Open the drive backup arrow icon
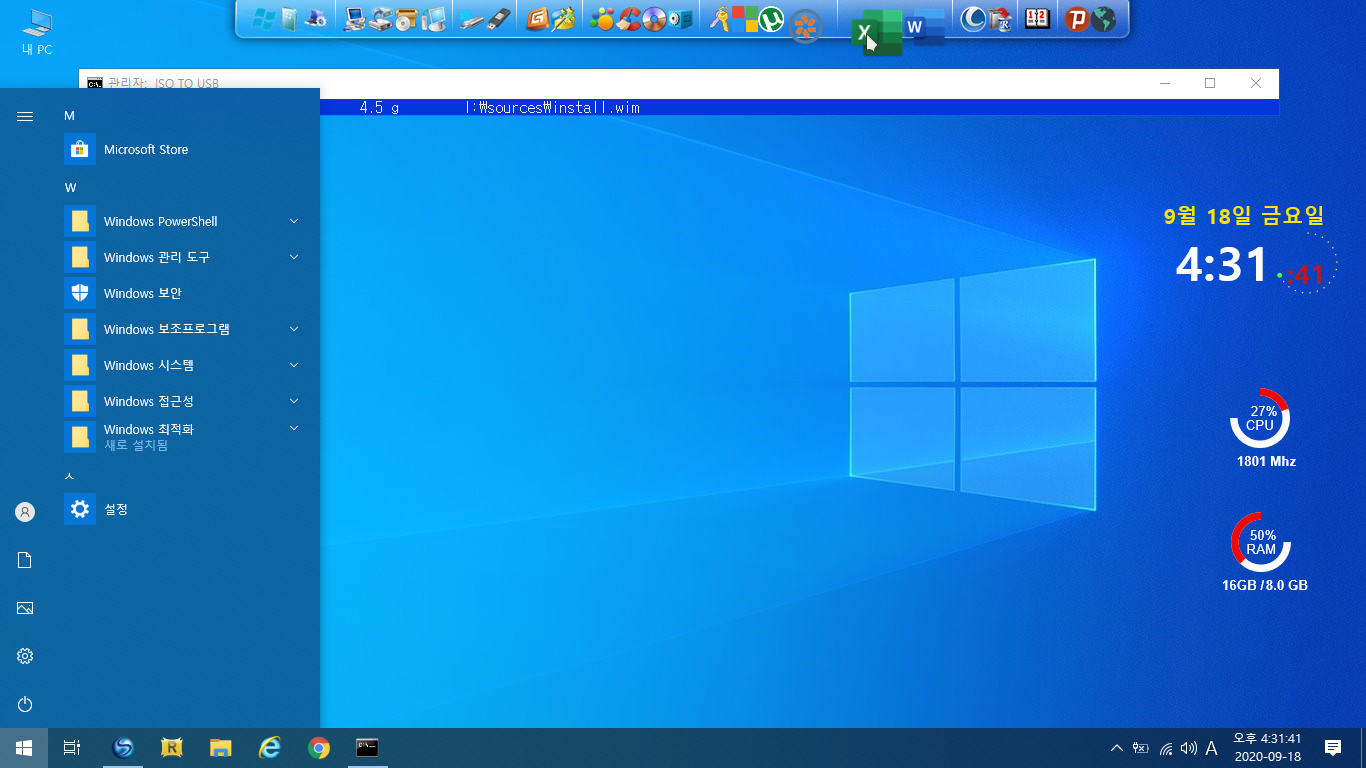 click(x=380, y=19)
